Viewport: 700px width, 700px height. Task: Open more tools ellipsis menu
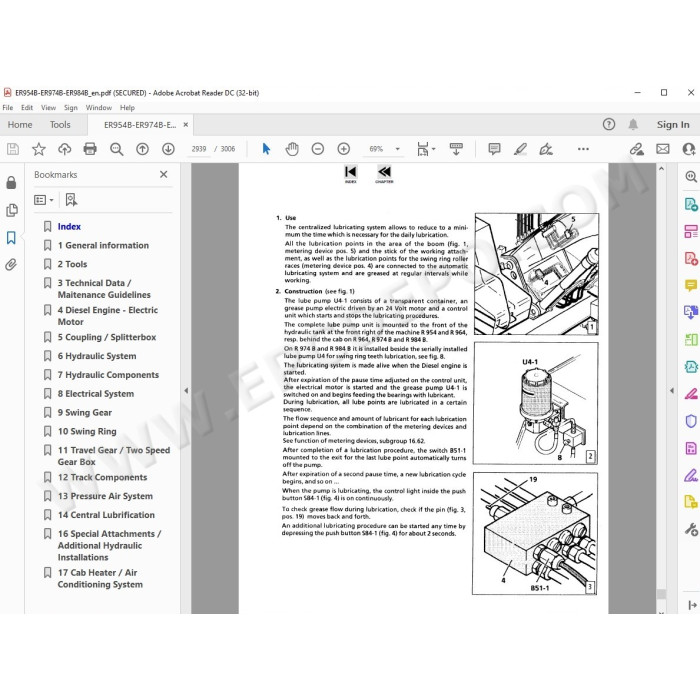tap(583, 149)
